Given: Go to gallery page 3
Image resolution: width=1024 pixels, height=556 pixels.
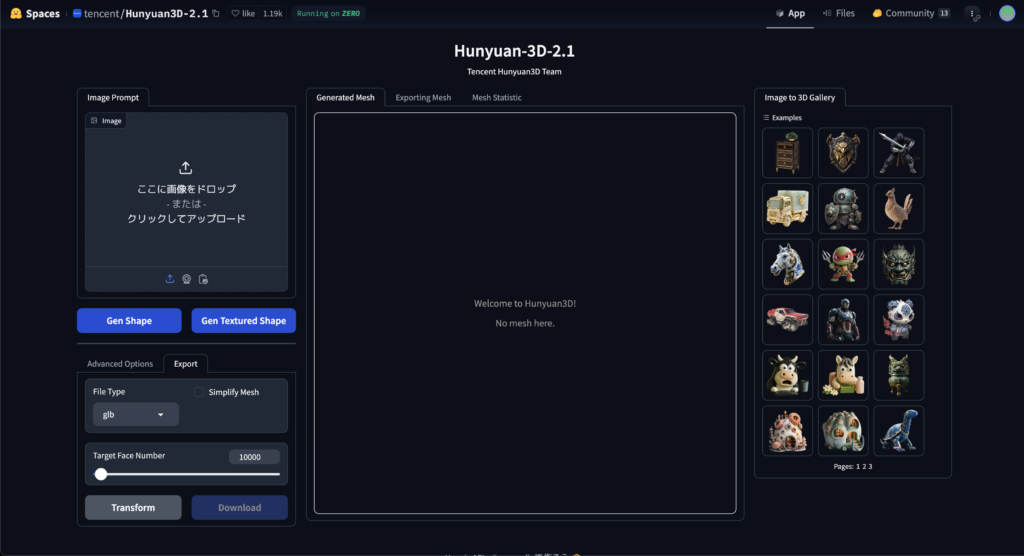Looking at the screenshot, I should tap(871, 466).
